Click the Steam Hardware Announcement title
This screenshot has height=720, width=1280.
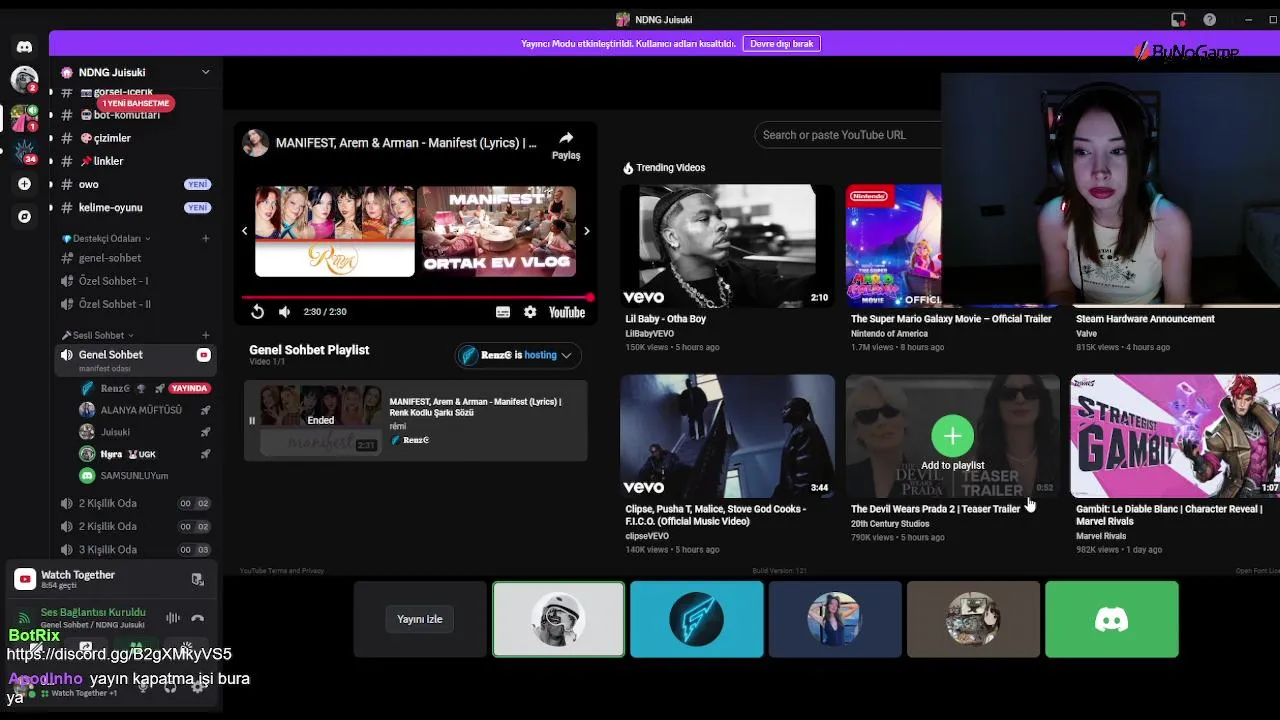(x=1145, y=319)
